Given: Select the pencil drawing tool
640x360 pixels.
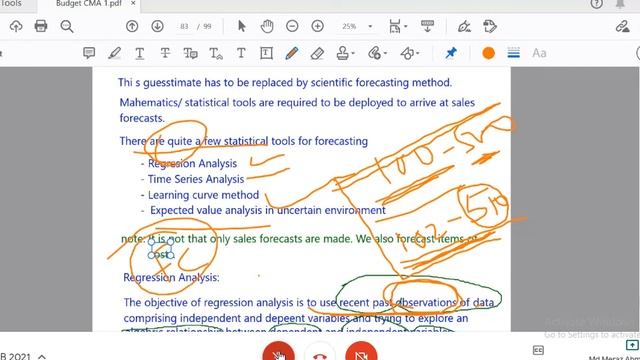Looking at the screenshot, I should click(292, 53).
